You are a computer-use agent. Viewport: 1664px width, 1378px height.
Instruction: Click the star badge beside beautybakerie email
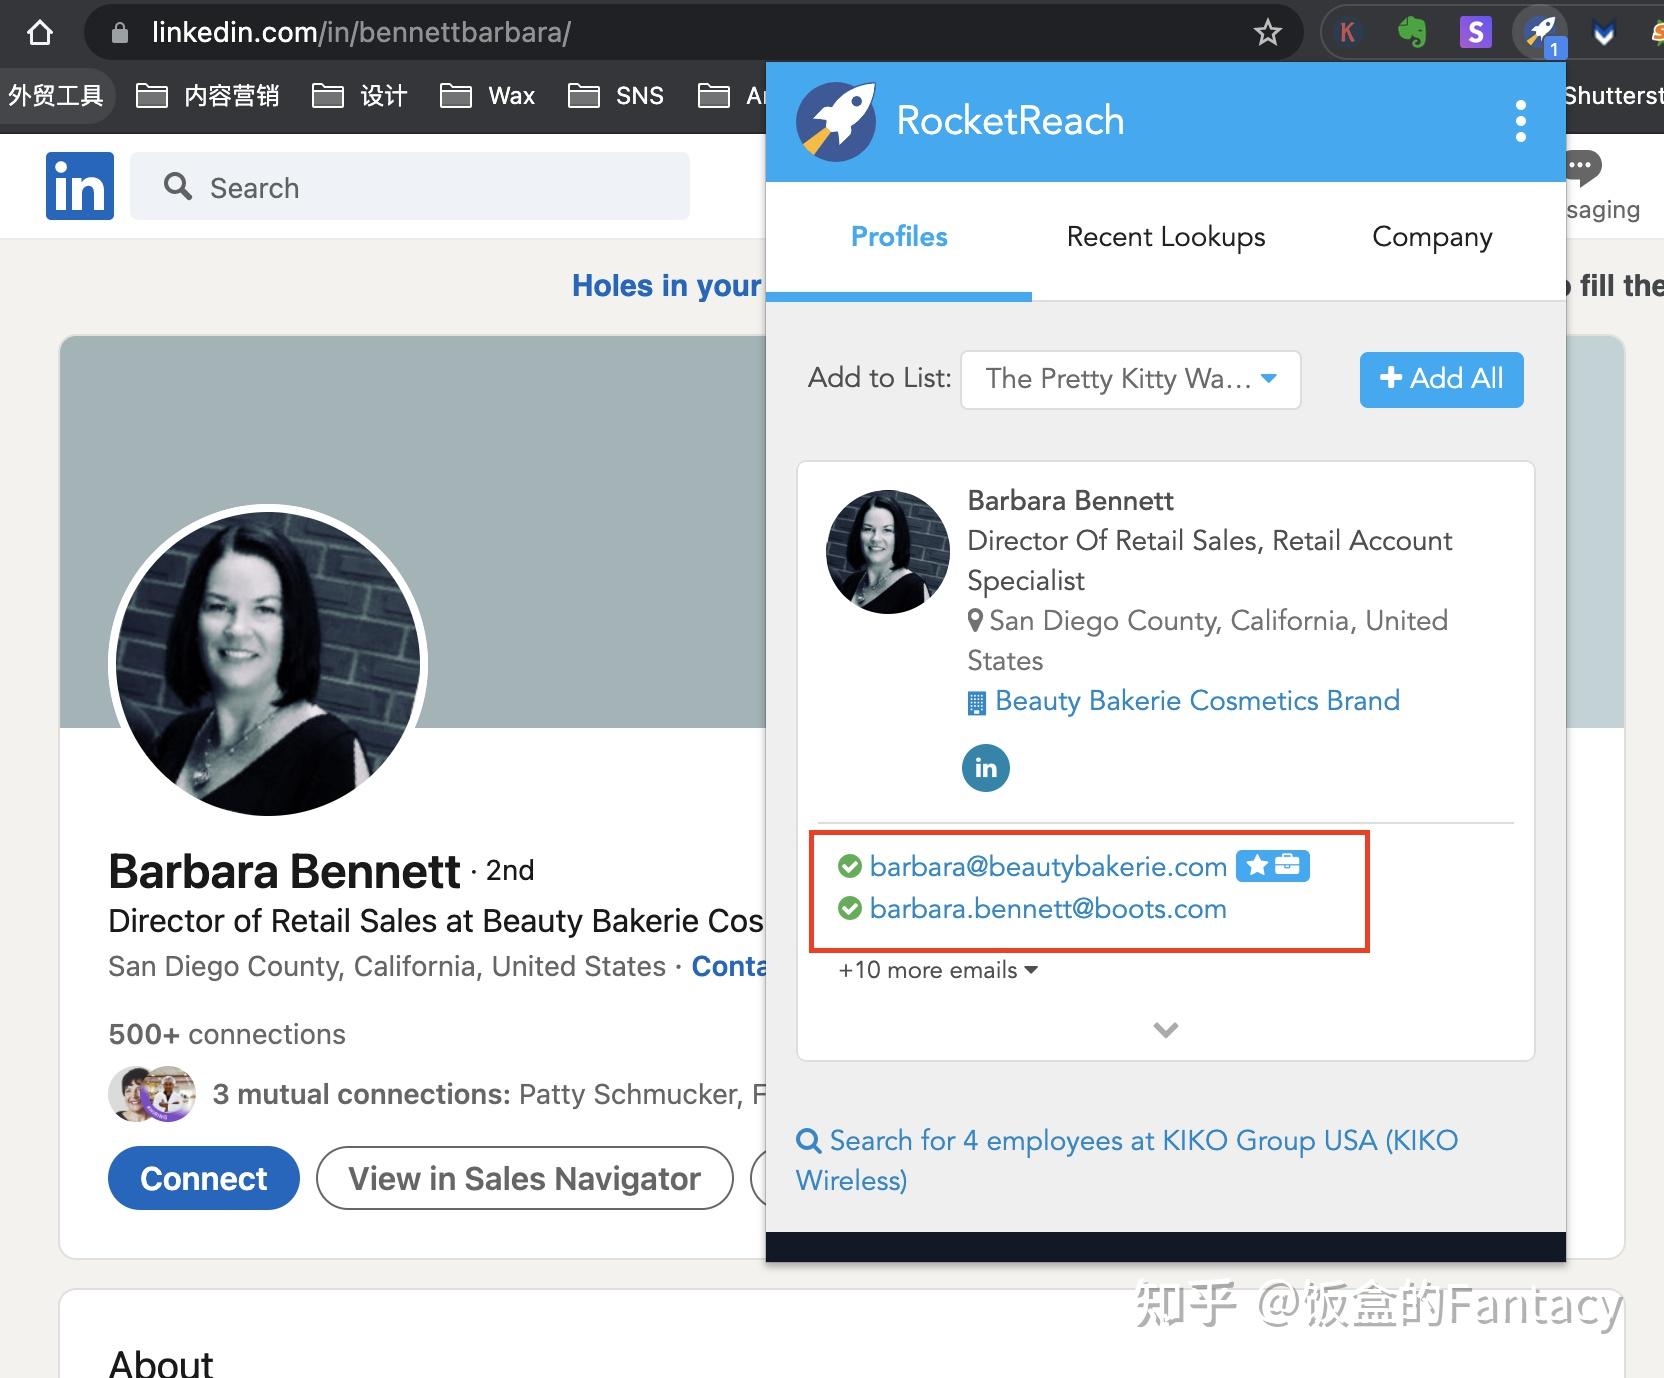(x=1256, y=866)
